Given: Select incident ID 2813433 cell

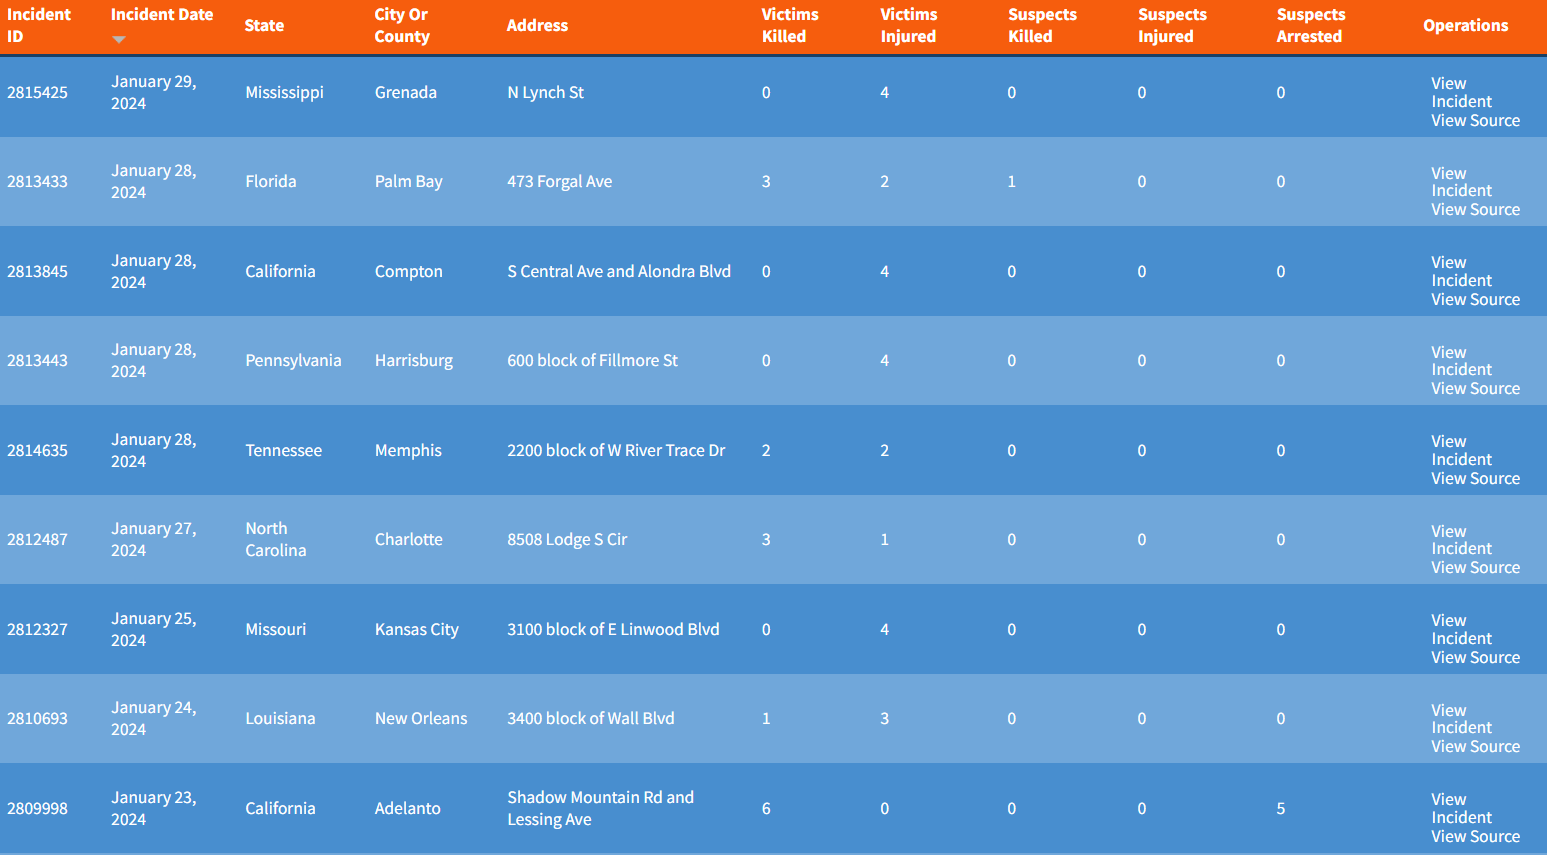Looking at the screenshot, I should coord(38,182).
